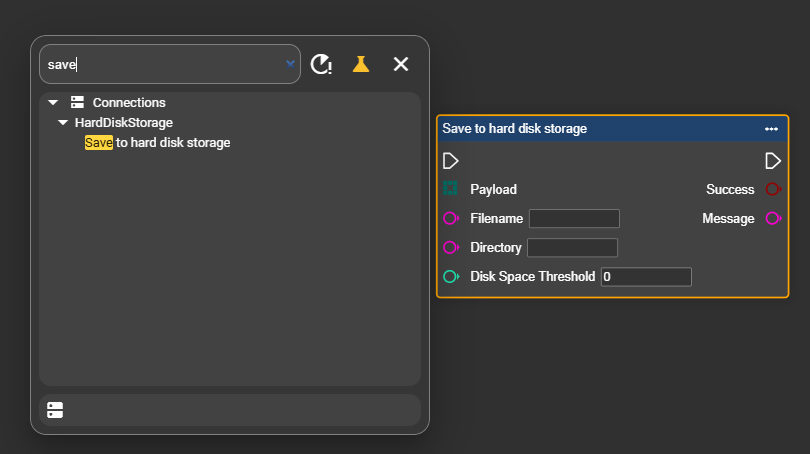Click the Directory text field

coord(572,248)
